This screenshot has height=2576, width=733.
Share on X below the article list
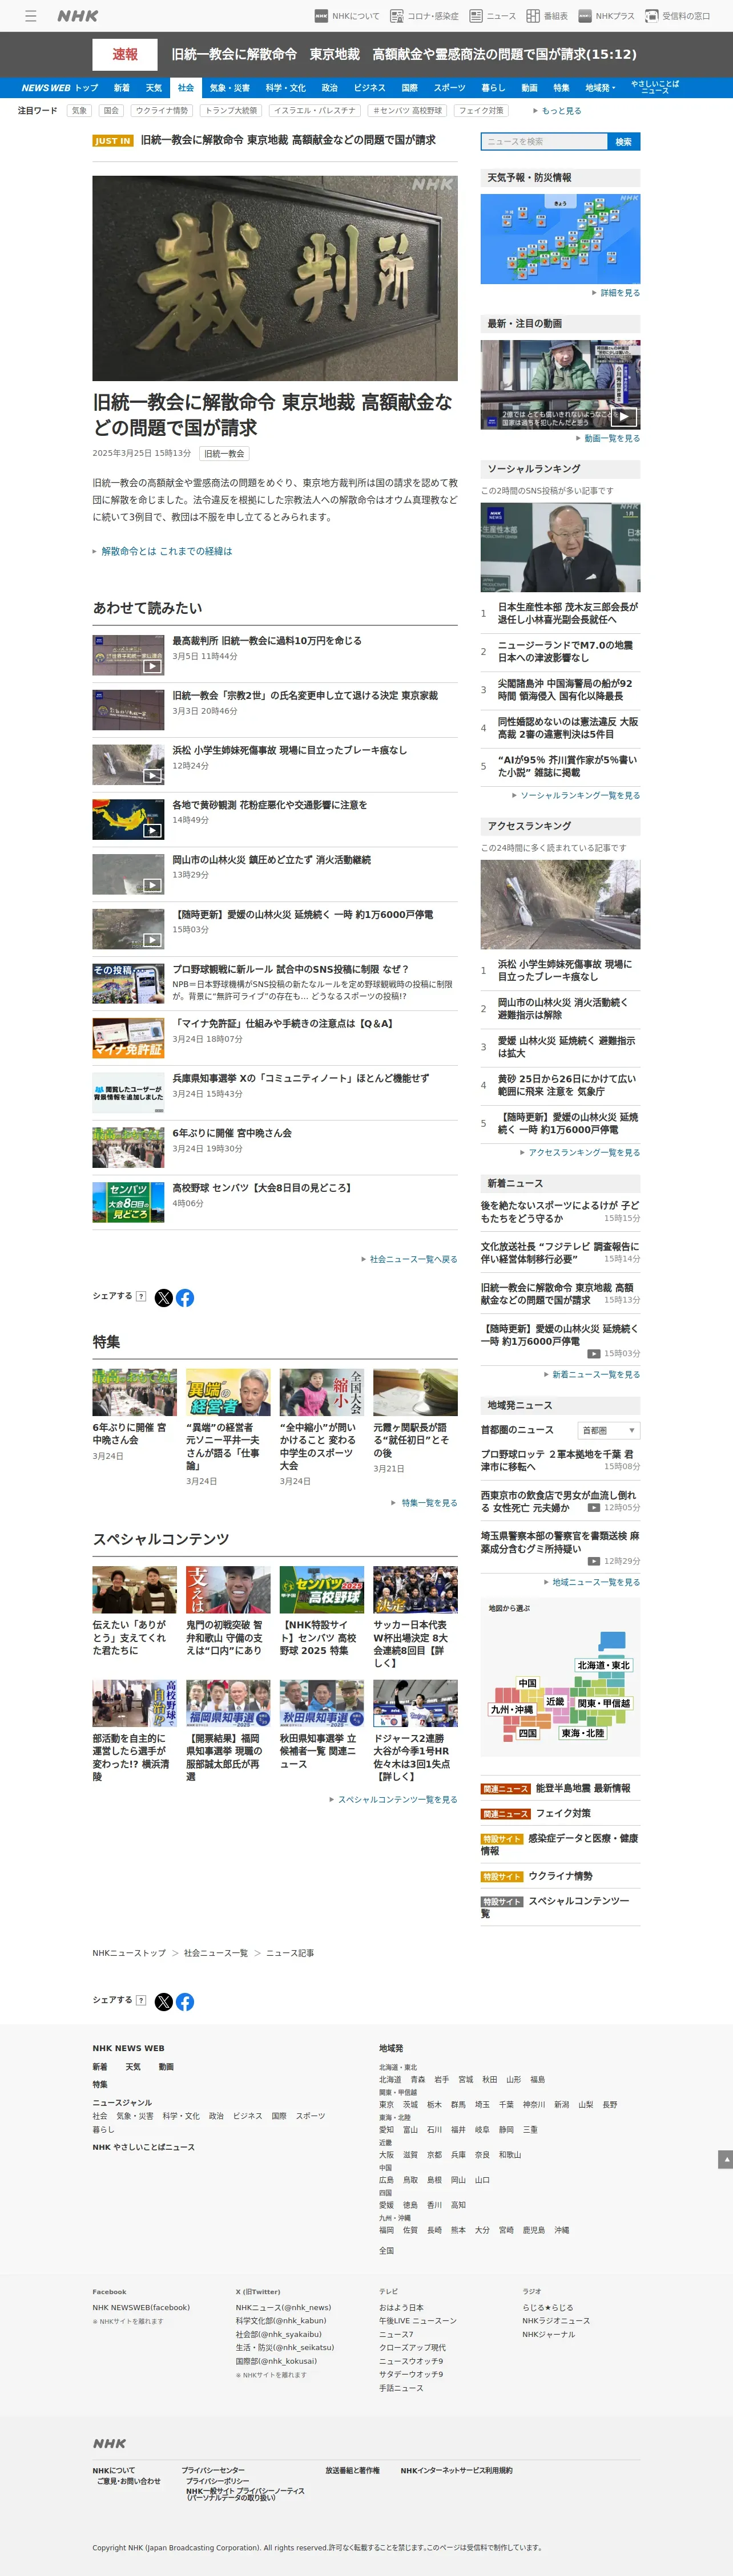(164, 1297)
